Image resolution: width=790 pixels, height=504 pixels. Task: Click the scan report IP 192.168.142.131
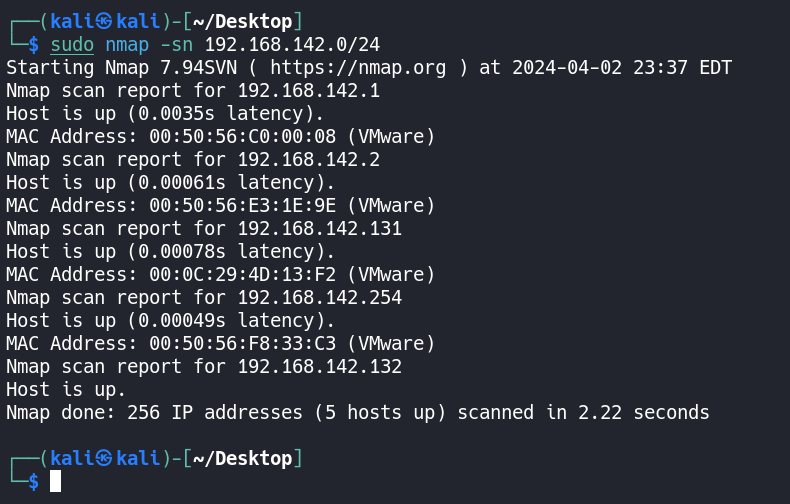pos(319,228)
